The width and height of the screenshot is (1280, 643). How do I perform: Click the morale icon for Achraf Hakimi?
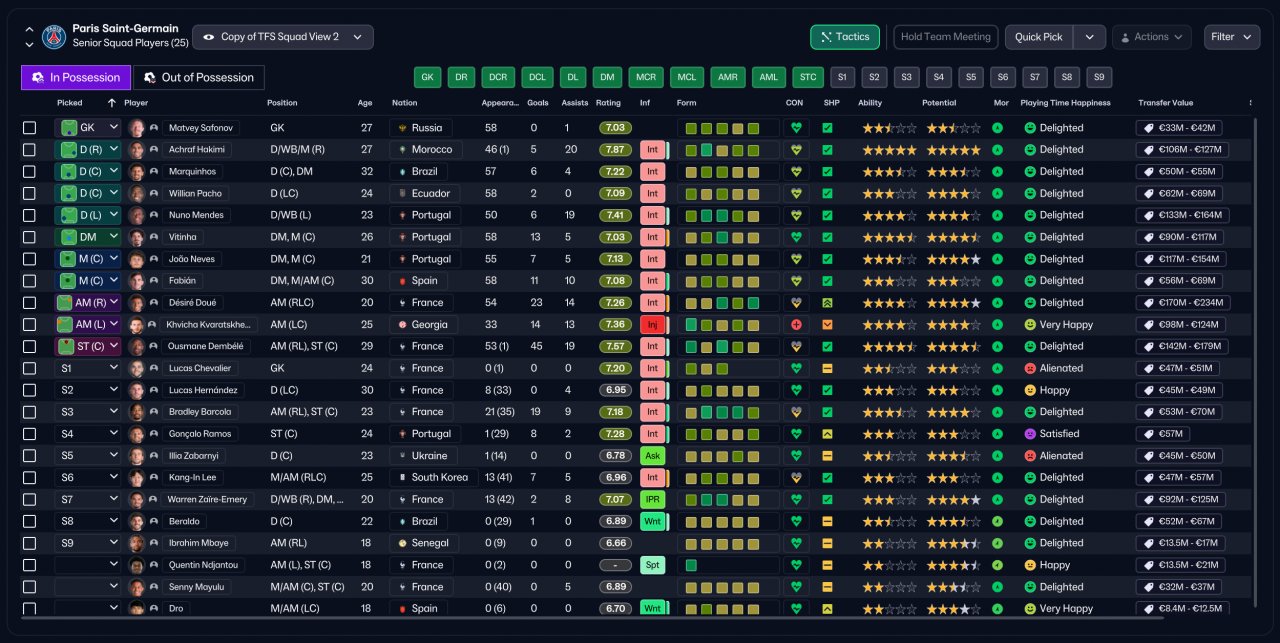[997, 150]
